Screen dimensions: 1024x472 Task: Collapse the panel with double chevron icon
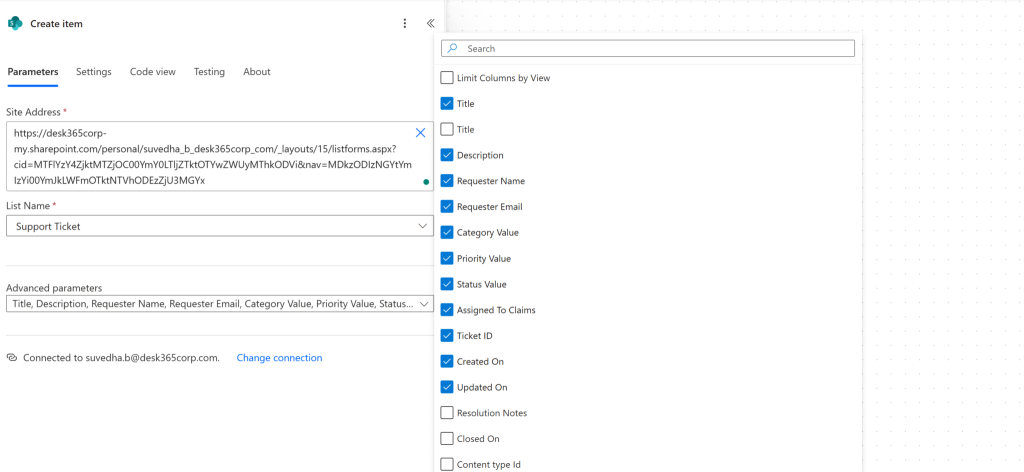pos(430,24)
